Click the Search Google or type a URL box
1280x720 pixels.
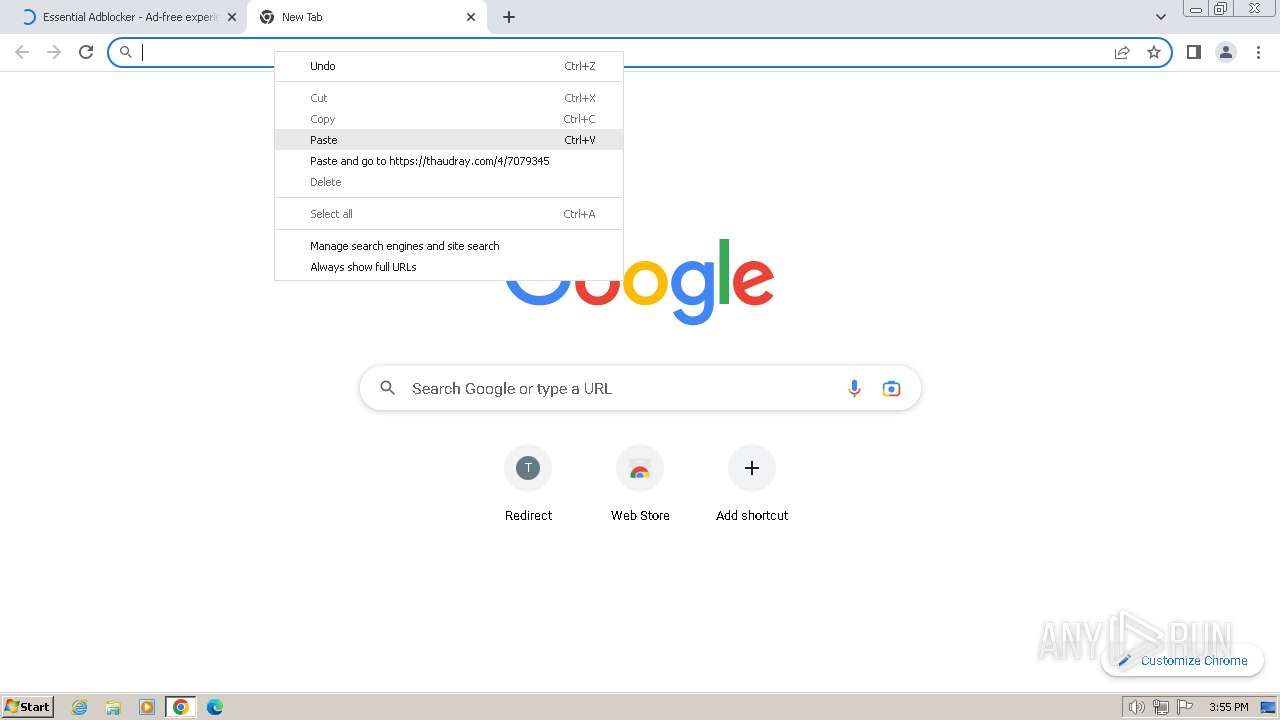640,388
